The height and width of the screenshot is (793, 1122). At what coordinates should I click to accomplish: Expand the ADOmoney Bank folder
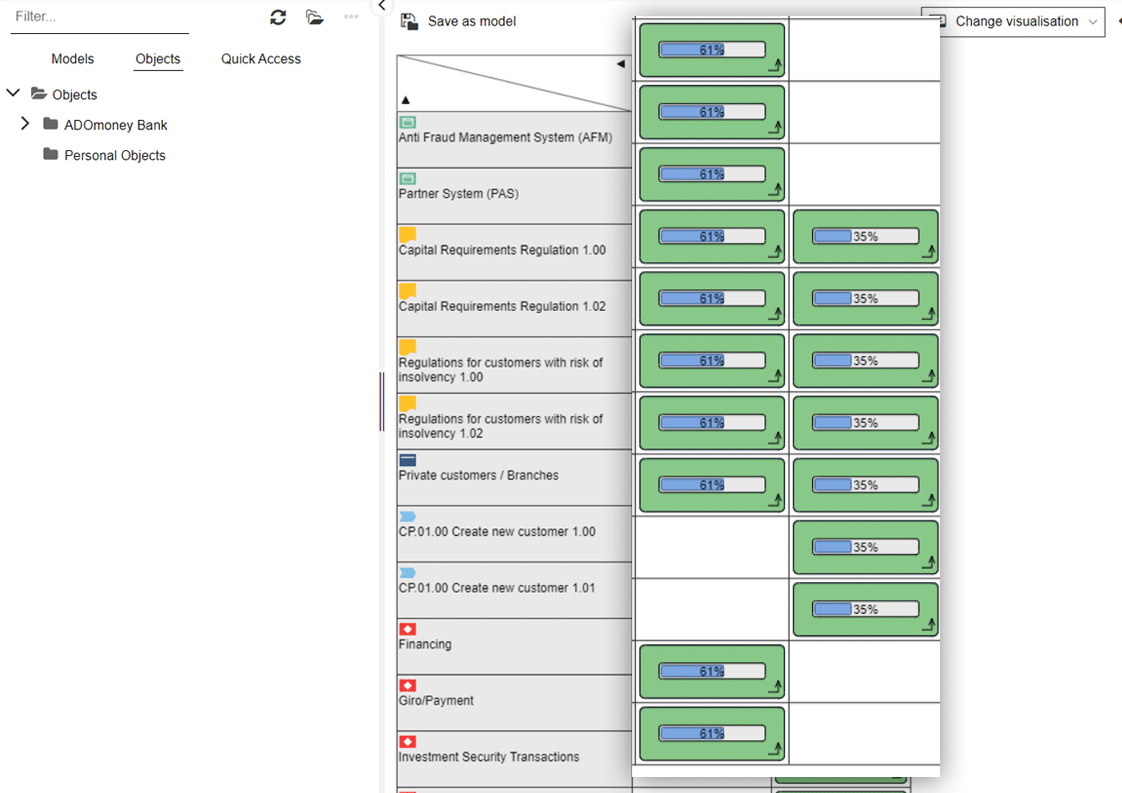(x=25, y=124)
